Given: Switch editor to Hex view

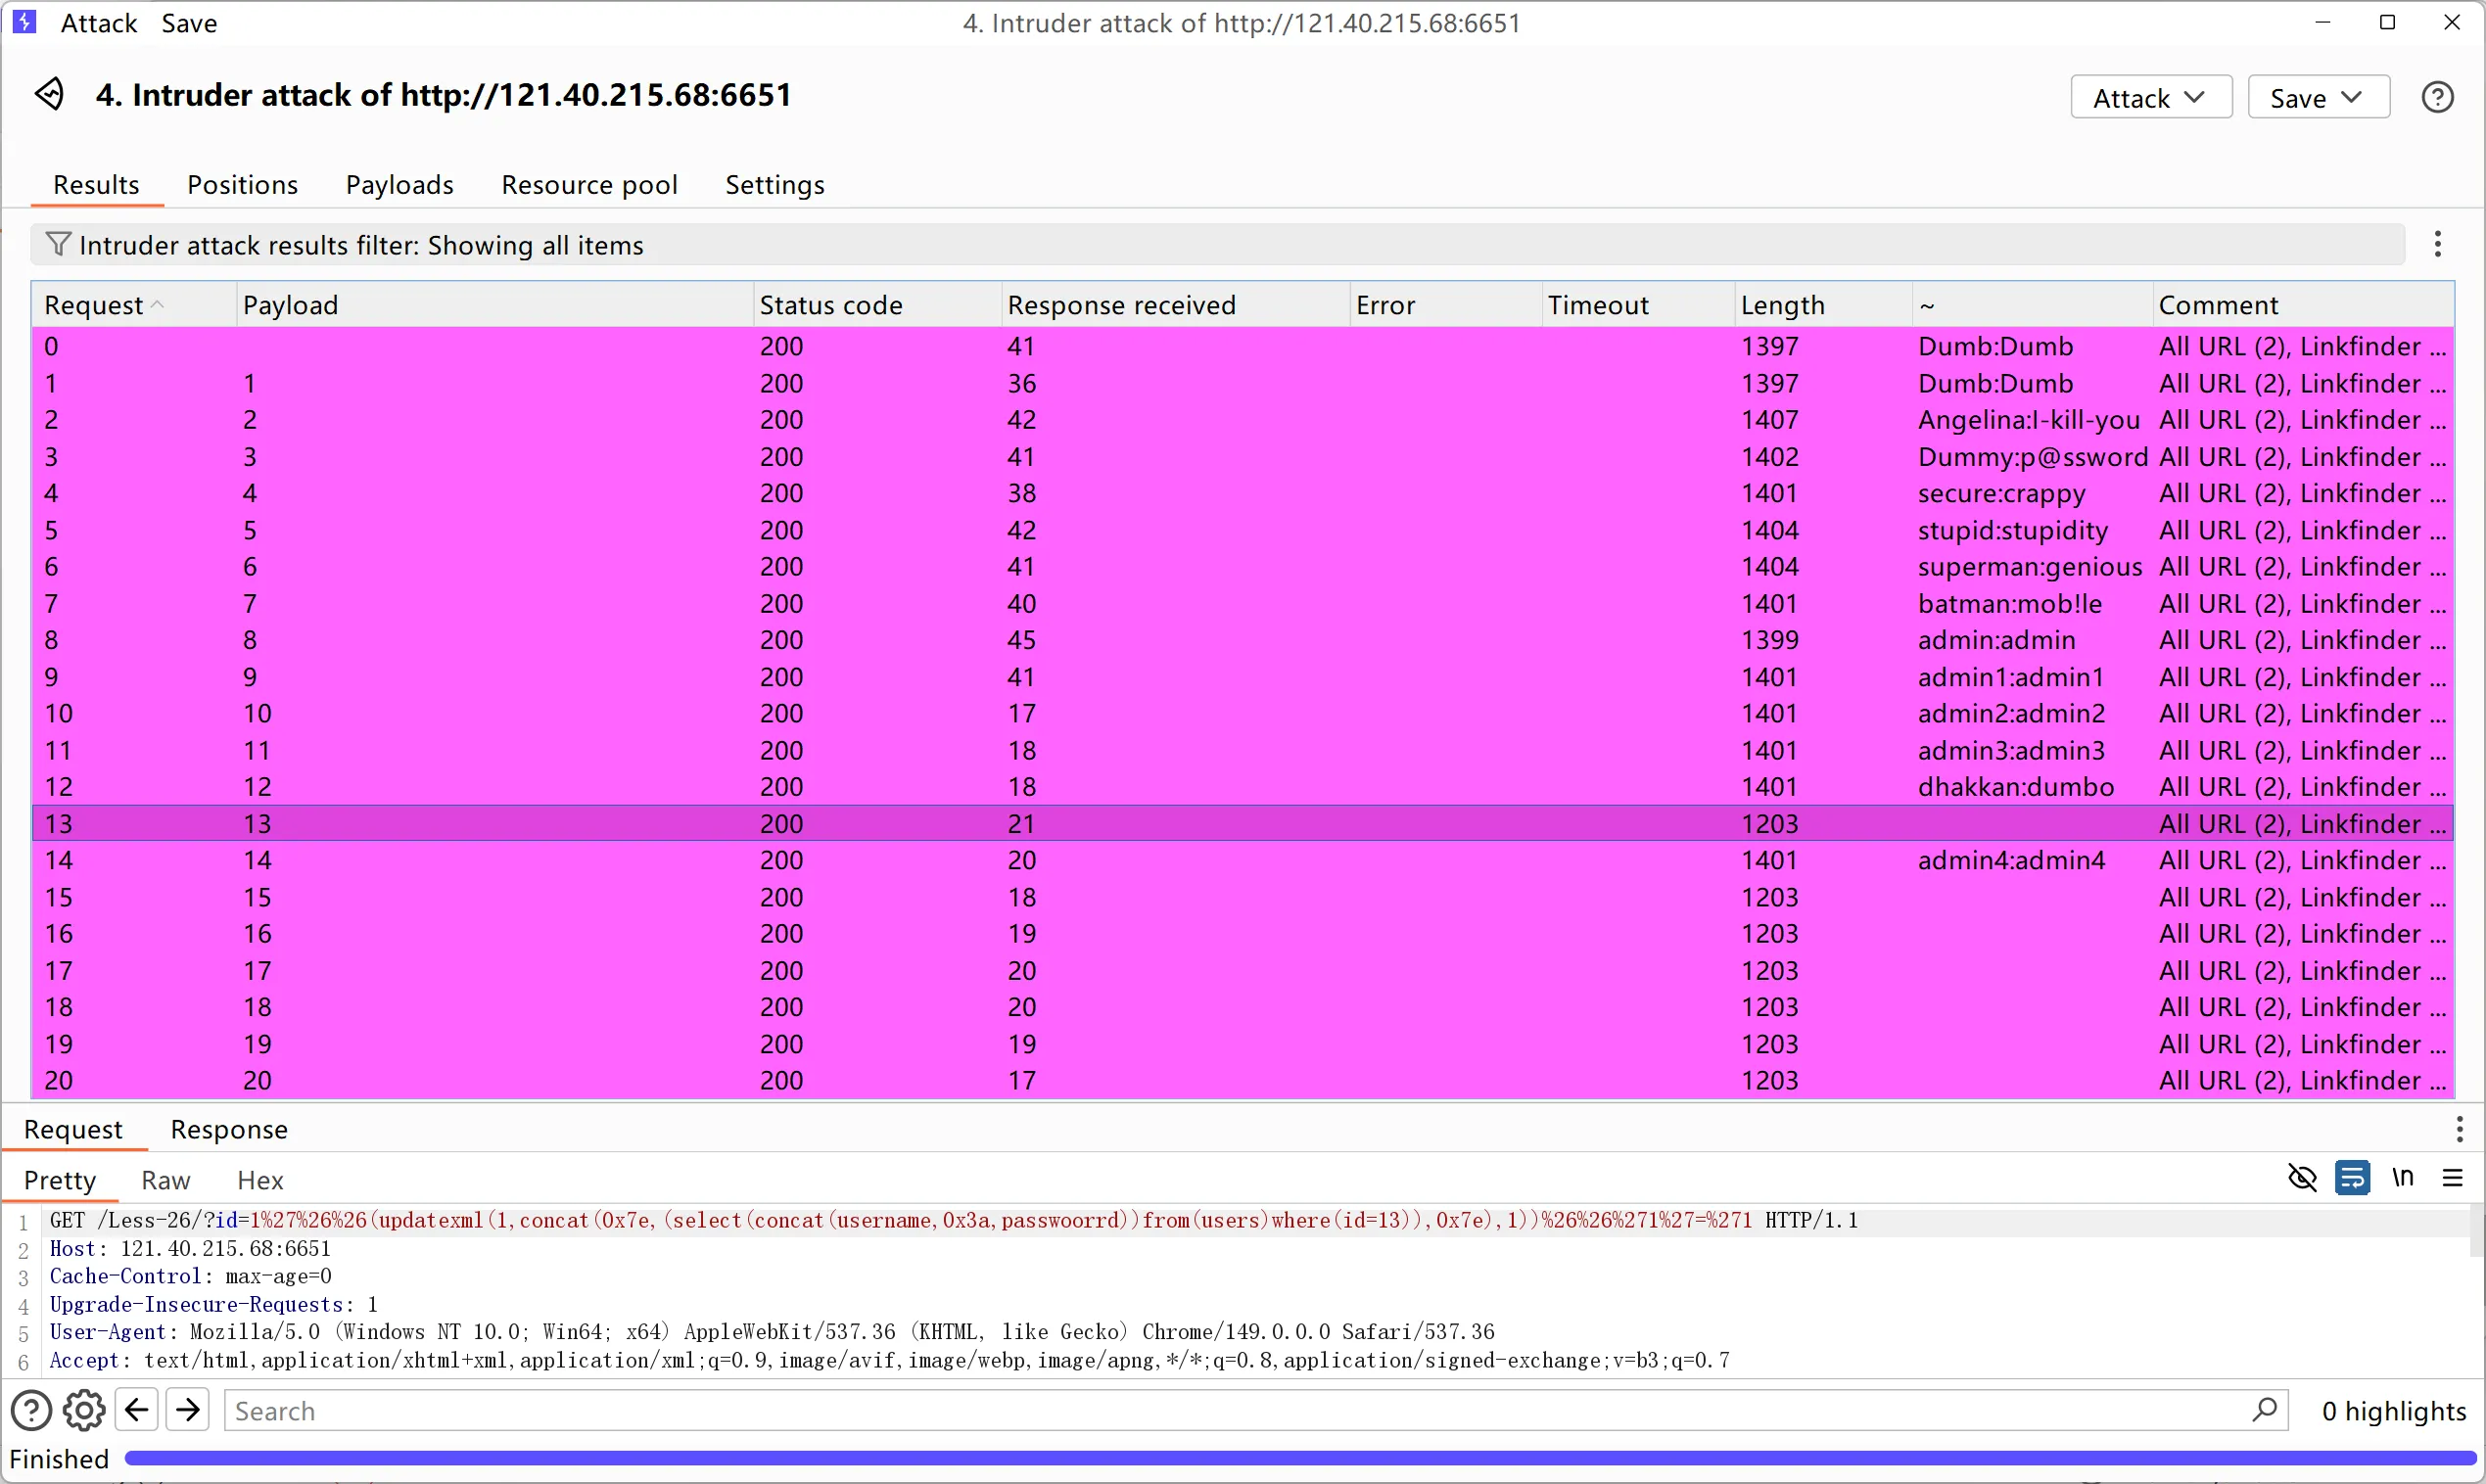Looking at the screenshot, I should [x=260, y=1180].
